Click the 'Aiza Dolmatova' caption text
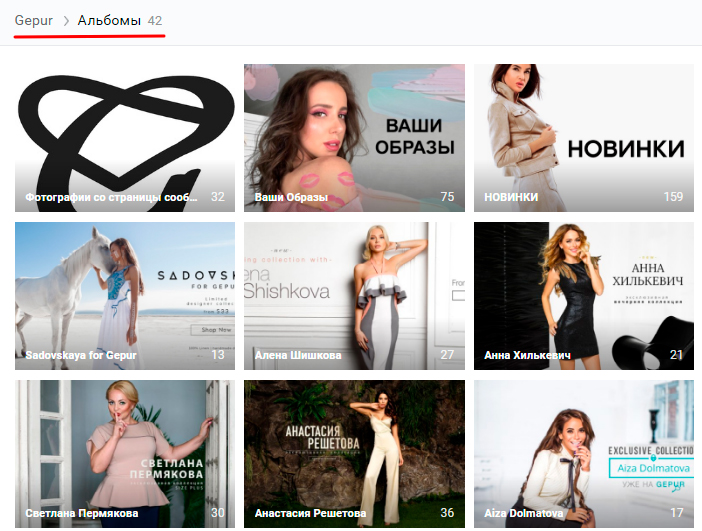This screenshot has width=702, height=531. click(x=523, y=514)
